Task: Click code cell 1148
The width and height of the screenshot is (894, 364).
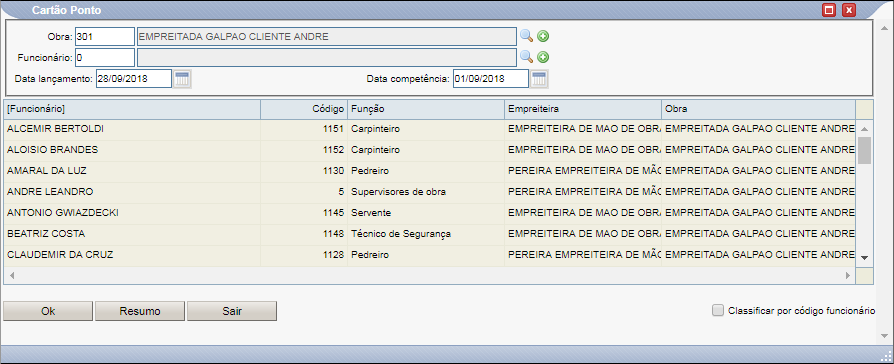Action: (304, 234)
